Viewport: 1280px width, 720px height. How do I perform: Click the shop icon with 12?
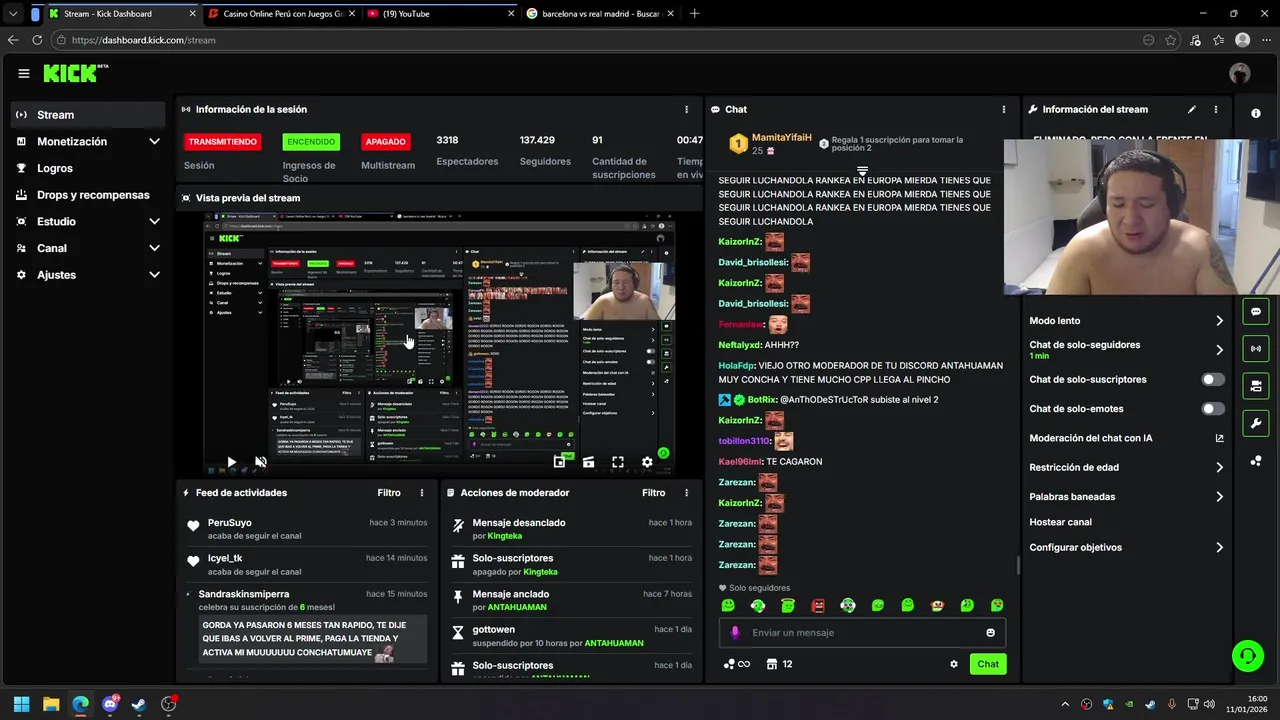(779, 664)
